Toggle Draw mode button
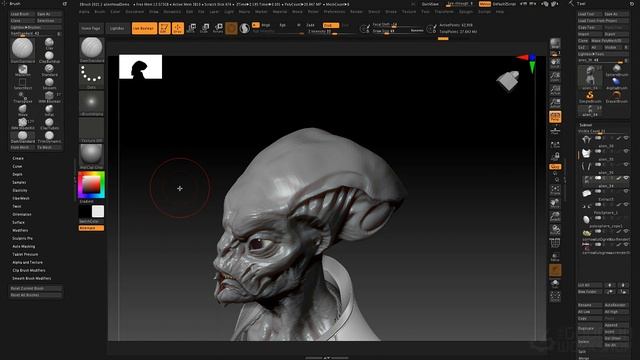The image size is (640, 360). 178,28
